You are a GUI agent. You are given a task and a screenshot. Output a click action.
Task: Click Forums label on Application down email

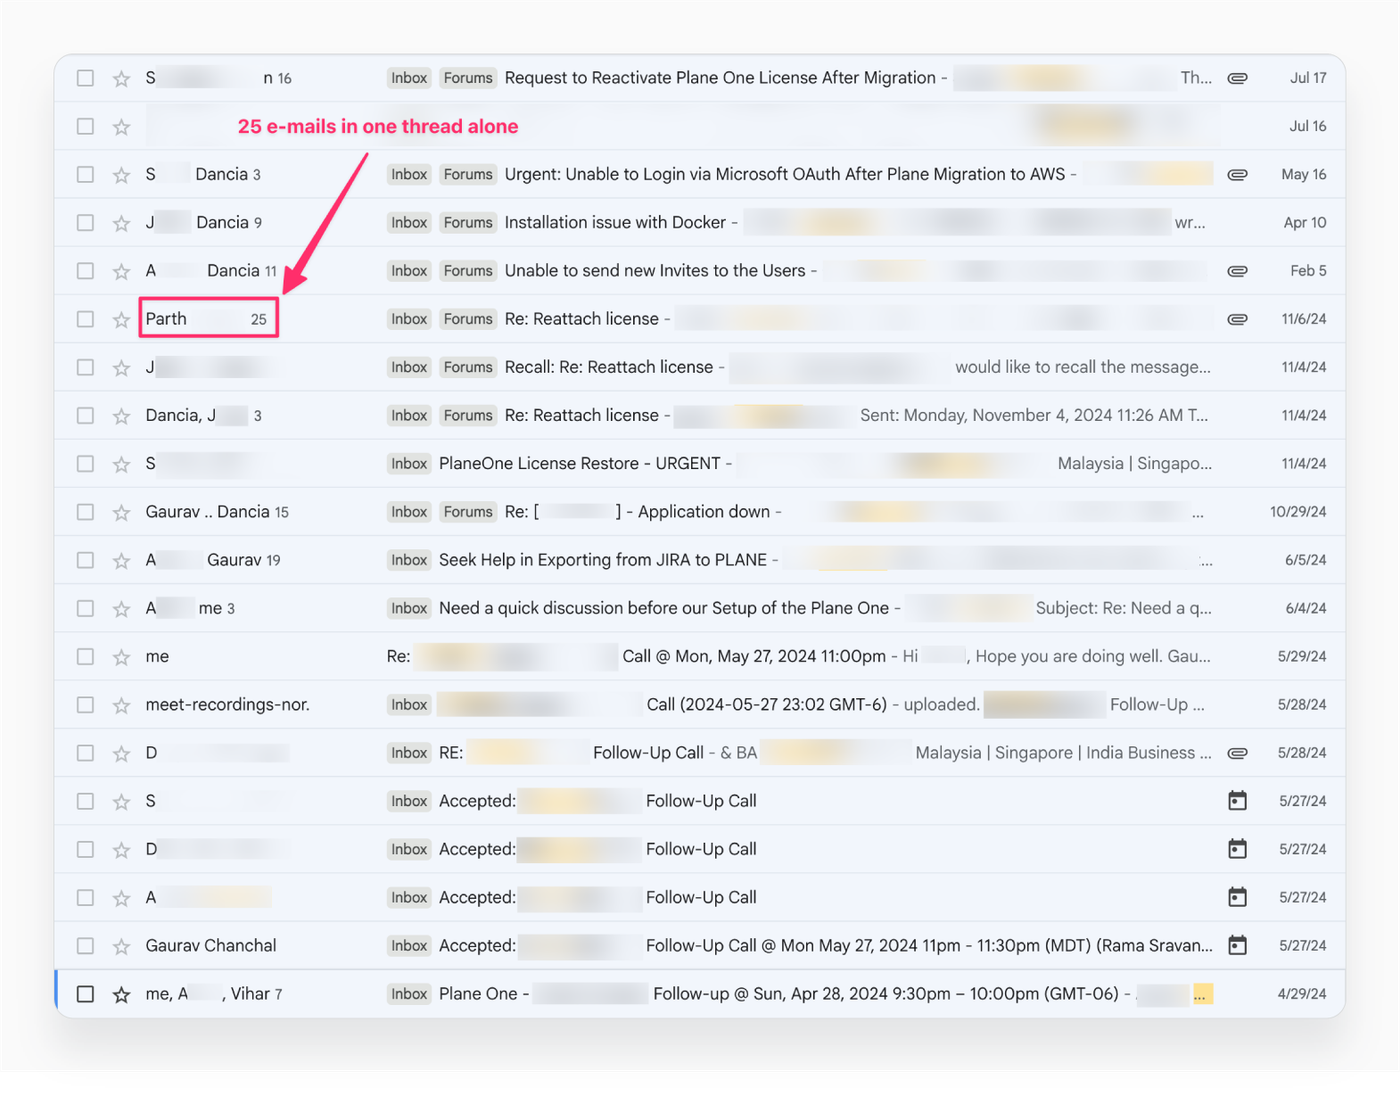click(x=468, y=512)
